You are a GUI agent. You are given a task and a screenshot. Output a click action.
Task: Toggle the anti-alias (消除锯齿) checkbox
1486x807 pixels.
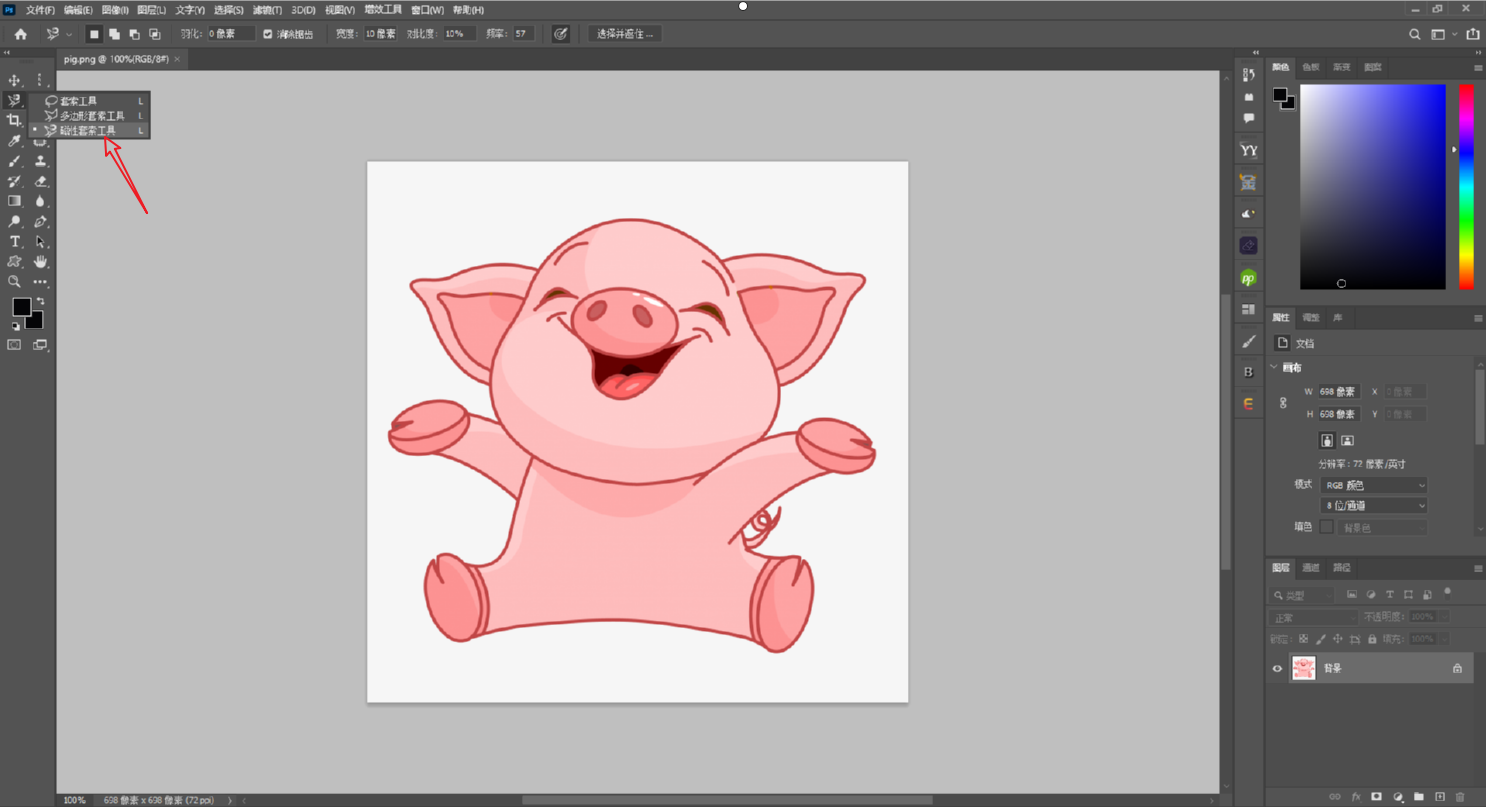pyautogui.click(x=267, y=34)
